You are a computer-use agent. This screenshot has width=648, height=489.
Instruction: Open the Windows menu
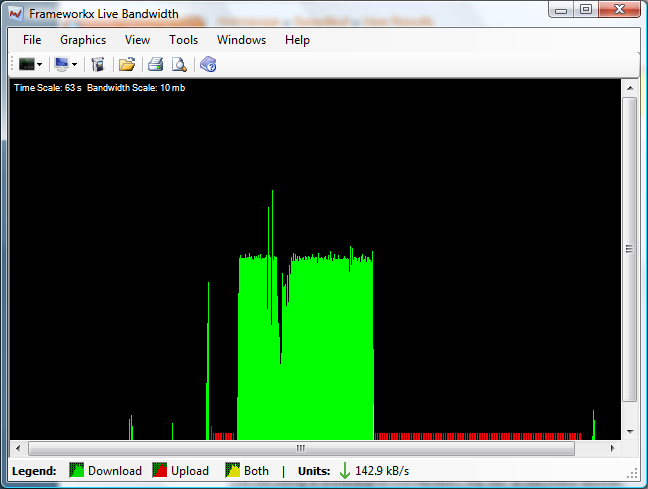(241, 40)
